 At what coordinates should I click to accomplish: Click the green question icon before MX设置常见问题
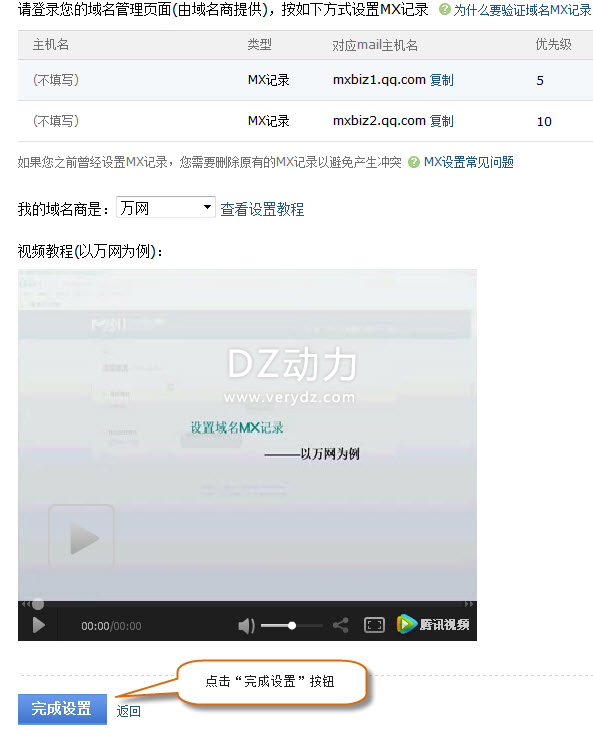click(x=414, y=162)
